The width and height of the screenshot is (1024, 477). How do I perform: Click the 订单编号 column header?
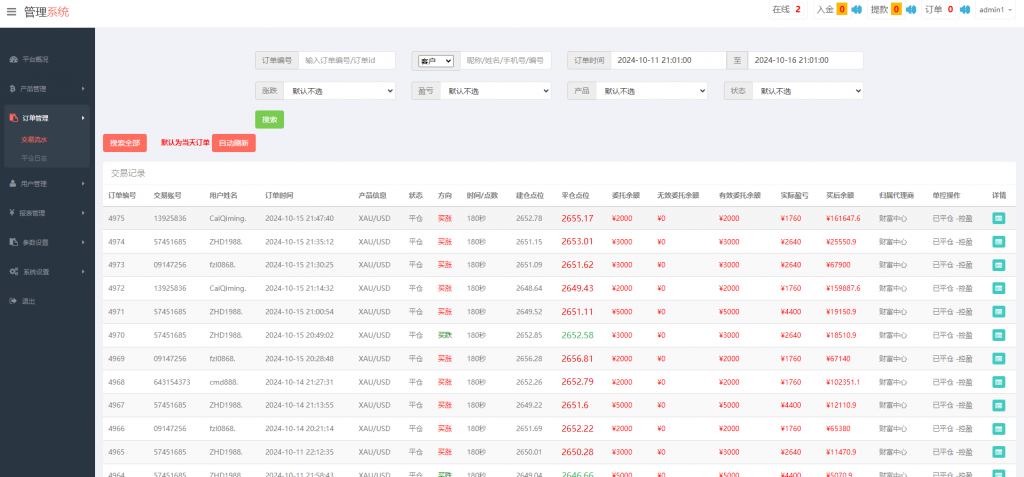(122, 195)
